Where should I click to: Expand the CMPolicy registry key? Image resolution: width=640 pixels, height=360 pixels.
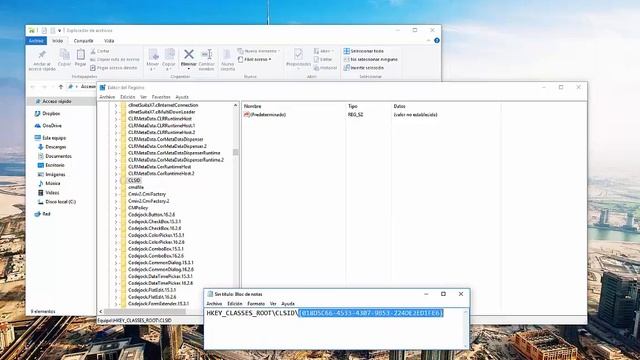tap(116, 208)
